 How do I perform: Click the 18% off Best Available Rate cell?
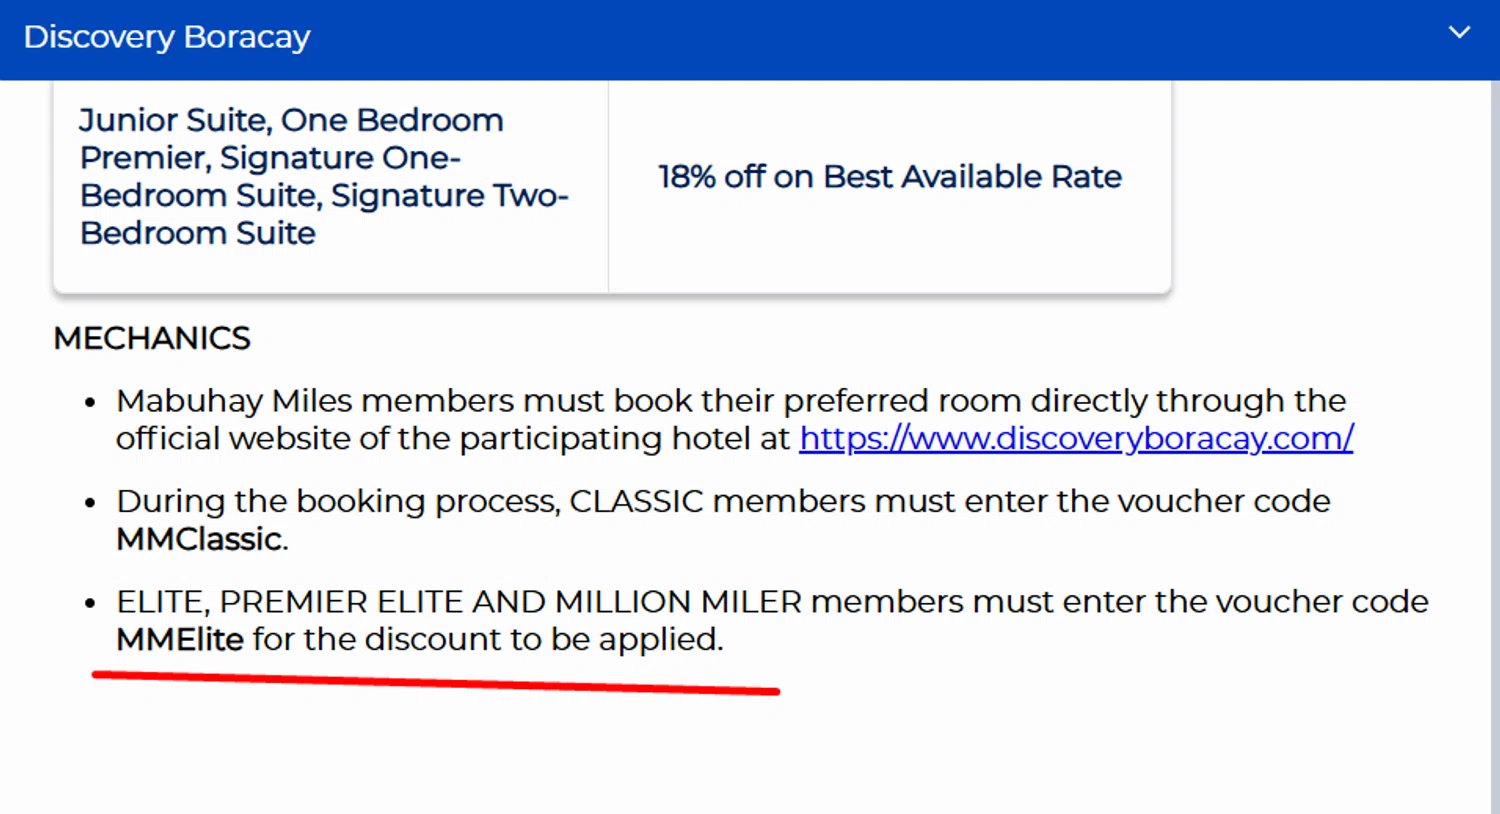[889, 177]
